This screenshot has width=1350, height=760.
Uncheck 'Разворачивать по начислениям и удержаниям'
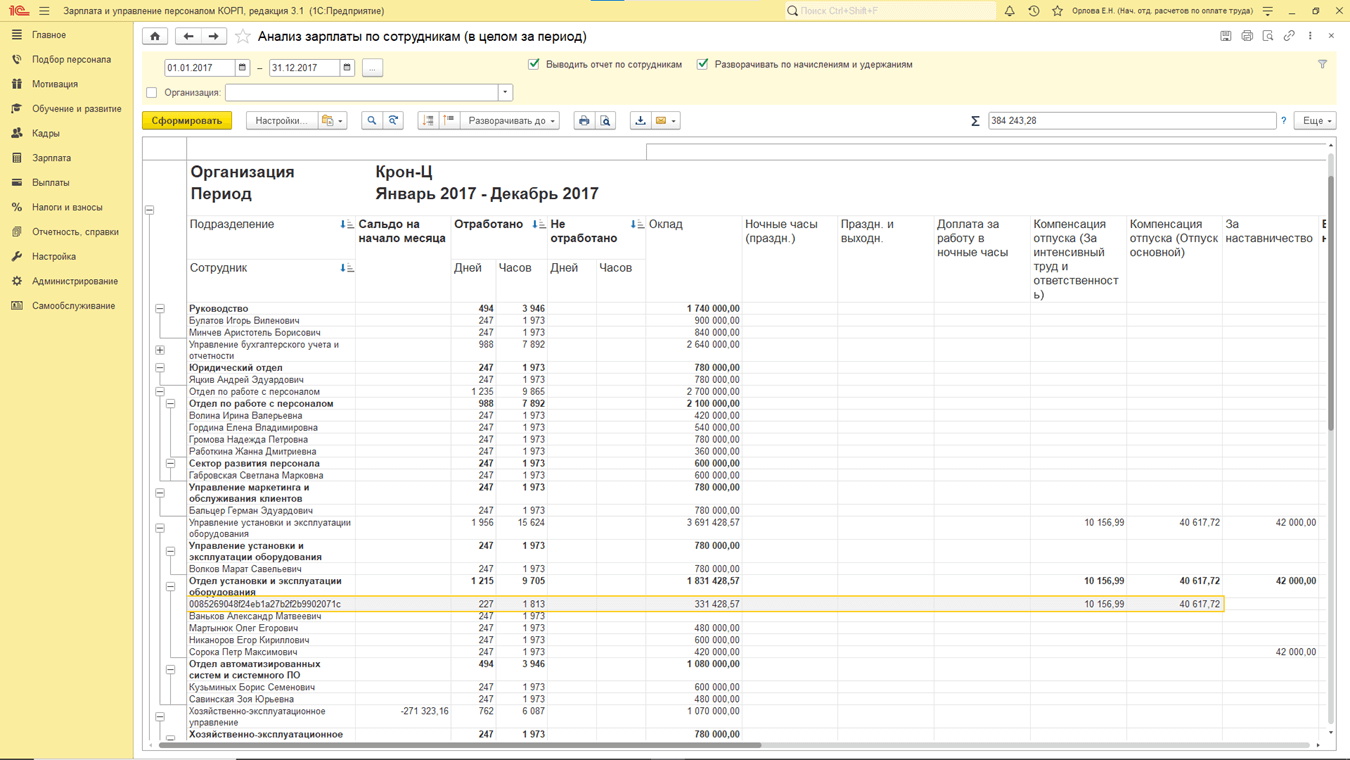pyautogui.click(x=703, y=64)
